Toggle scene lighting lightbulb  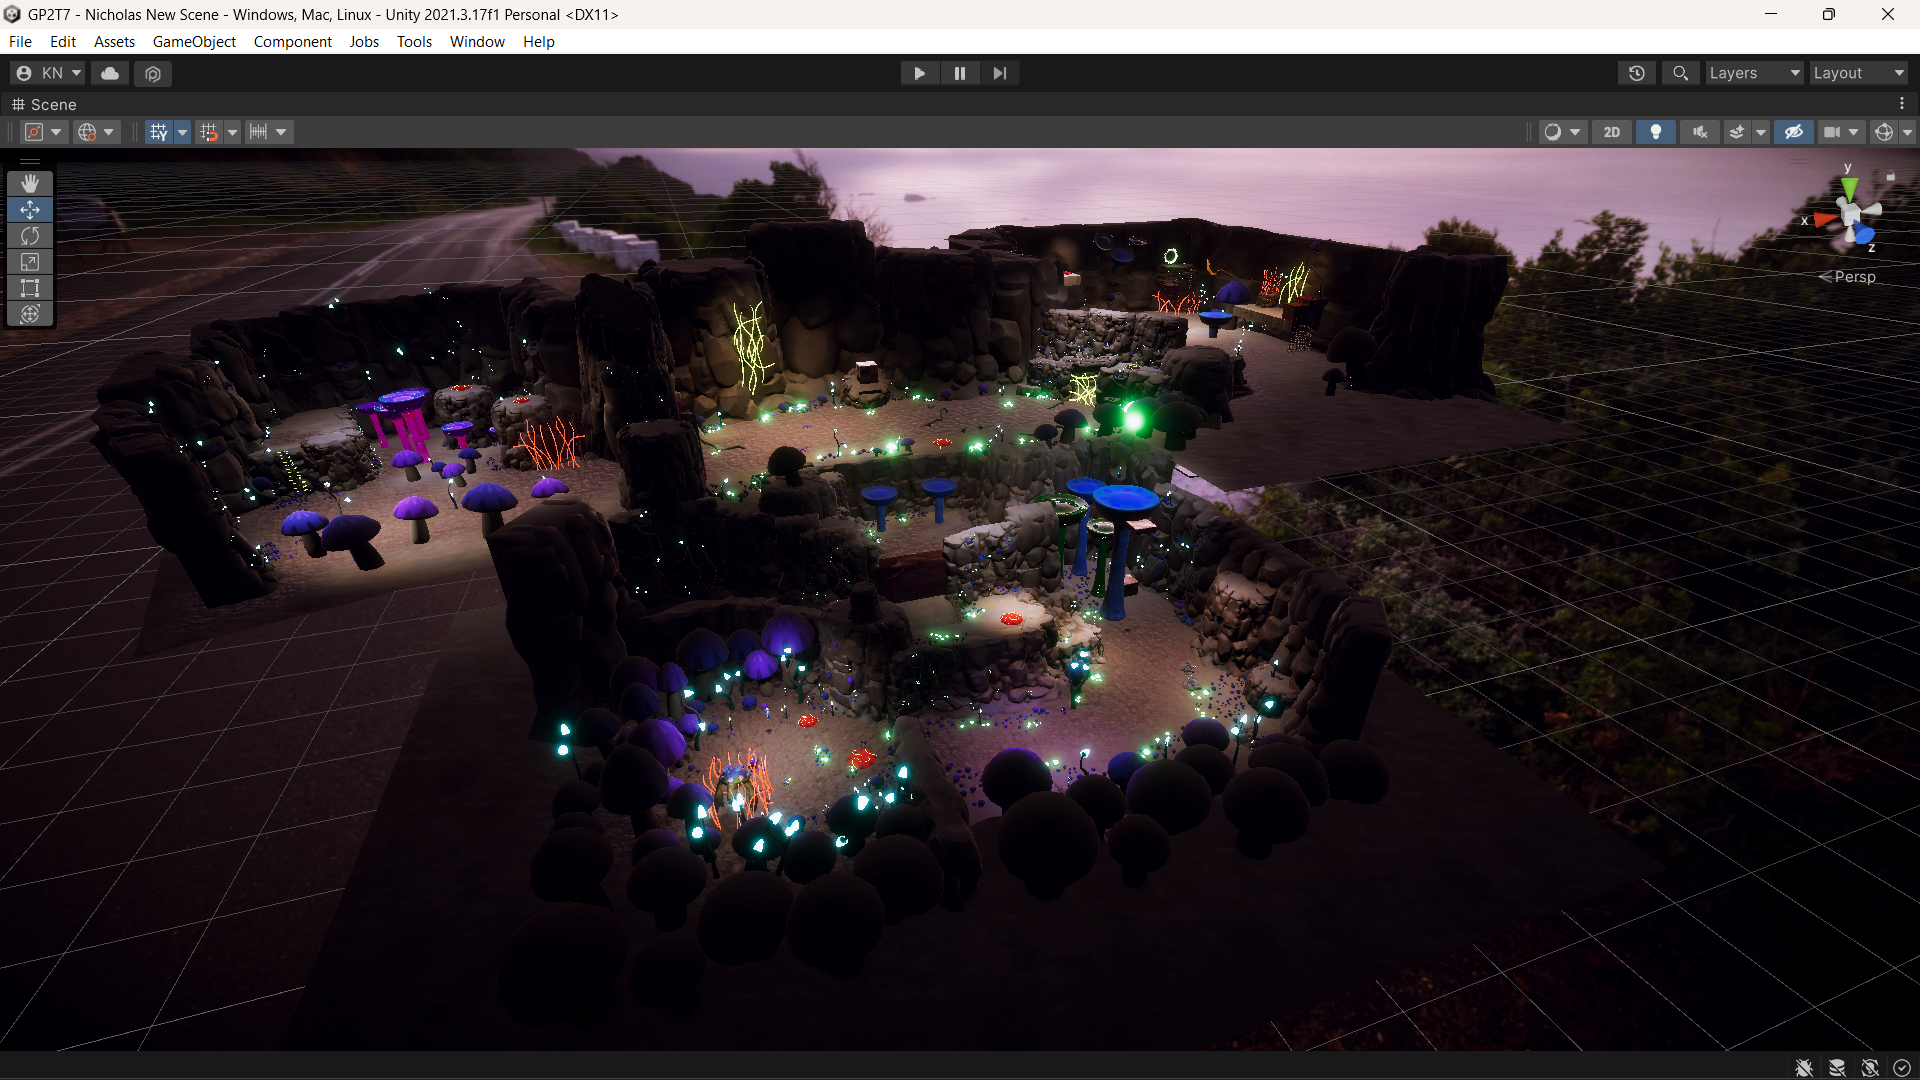point(1655,132)
